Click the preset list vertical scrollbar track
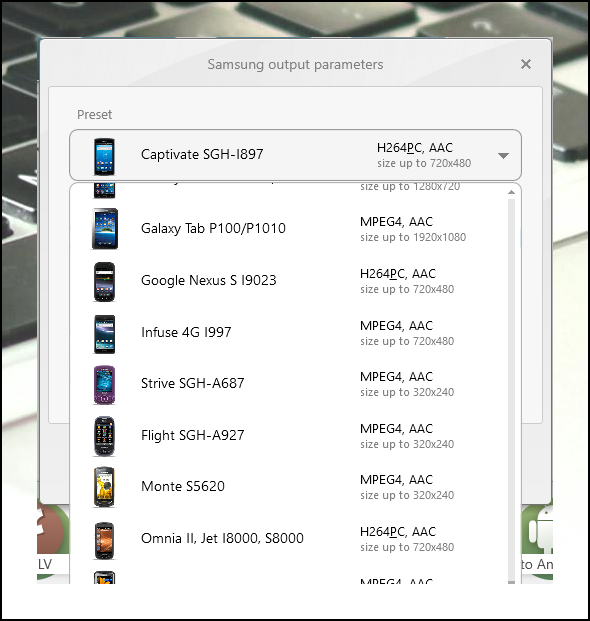 click(511, 388)
